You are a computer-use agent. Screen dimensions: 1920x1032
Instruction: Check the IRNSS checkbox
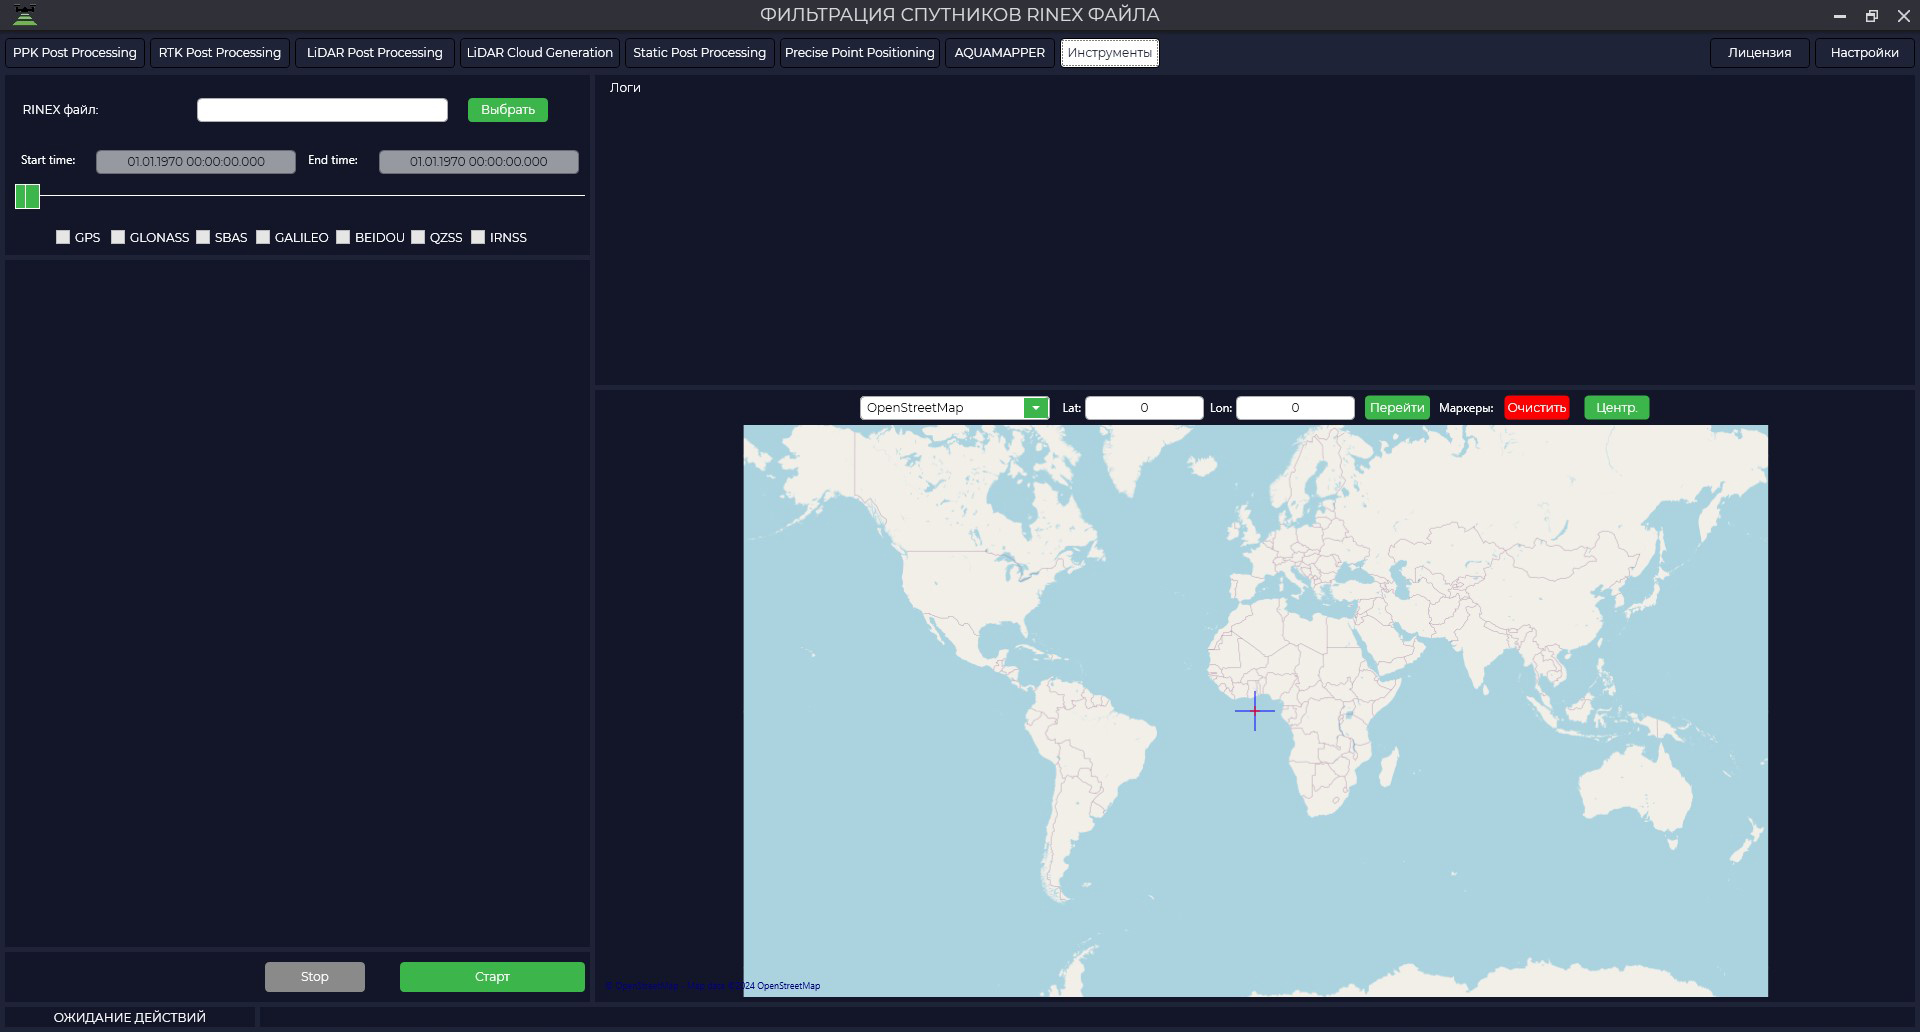[x=478, y=237]
